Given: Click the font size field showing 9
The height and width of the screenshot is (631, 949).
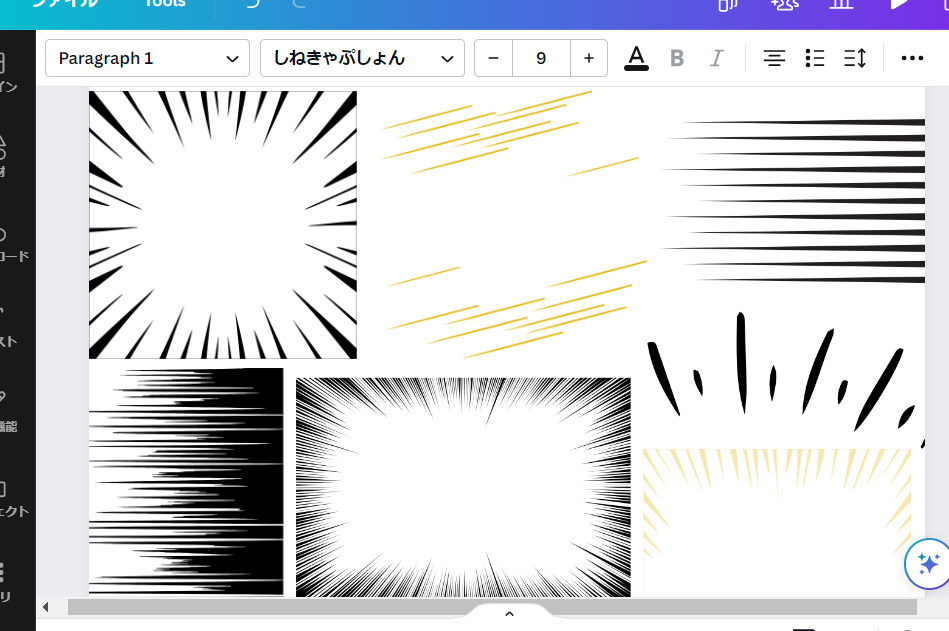Looking at the screenshot, I should (541, 58).
